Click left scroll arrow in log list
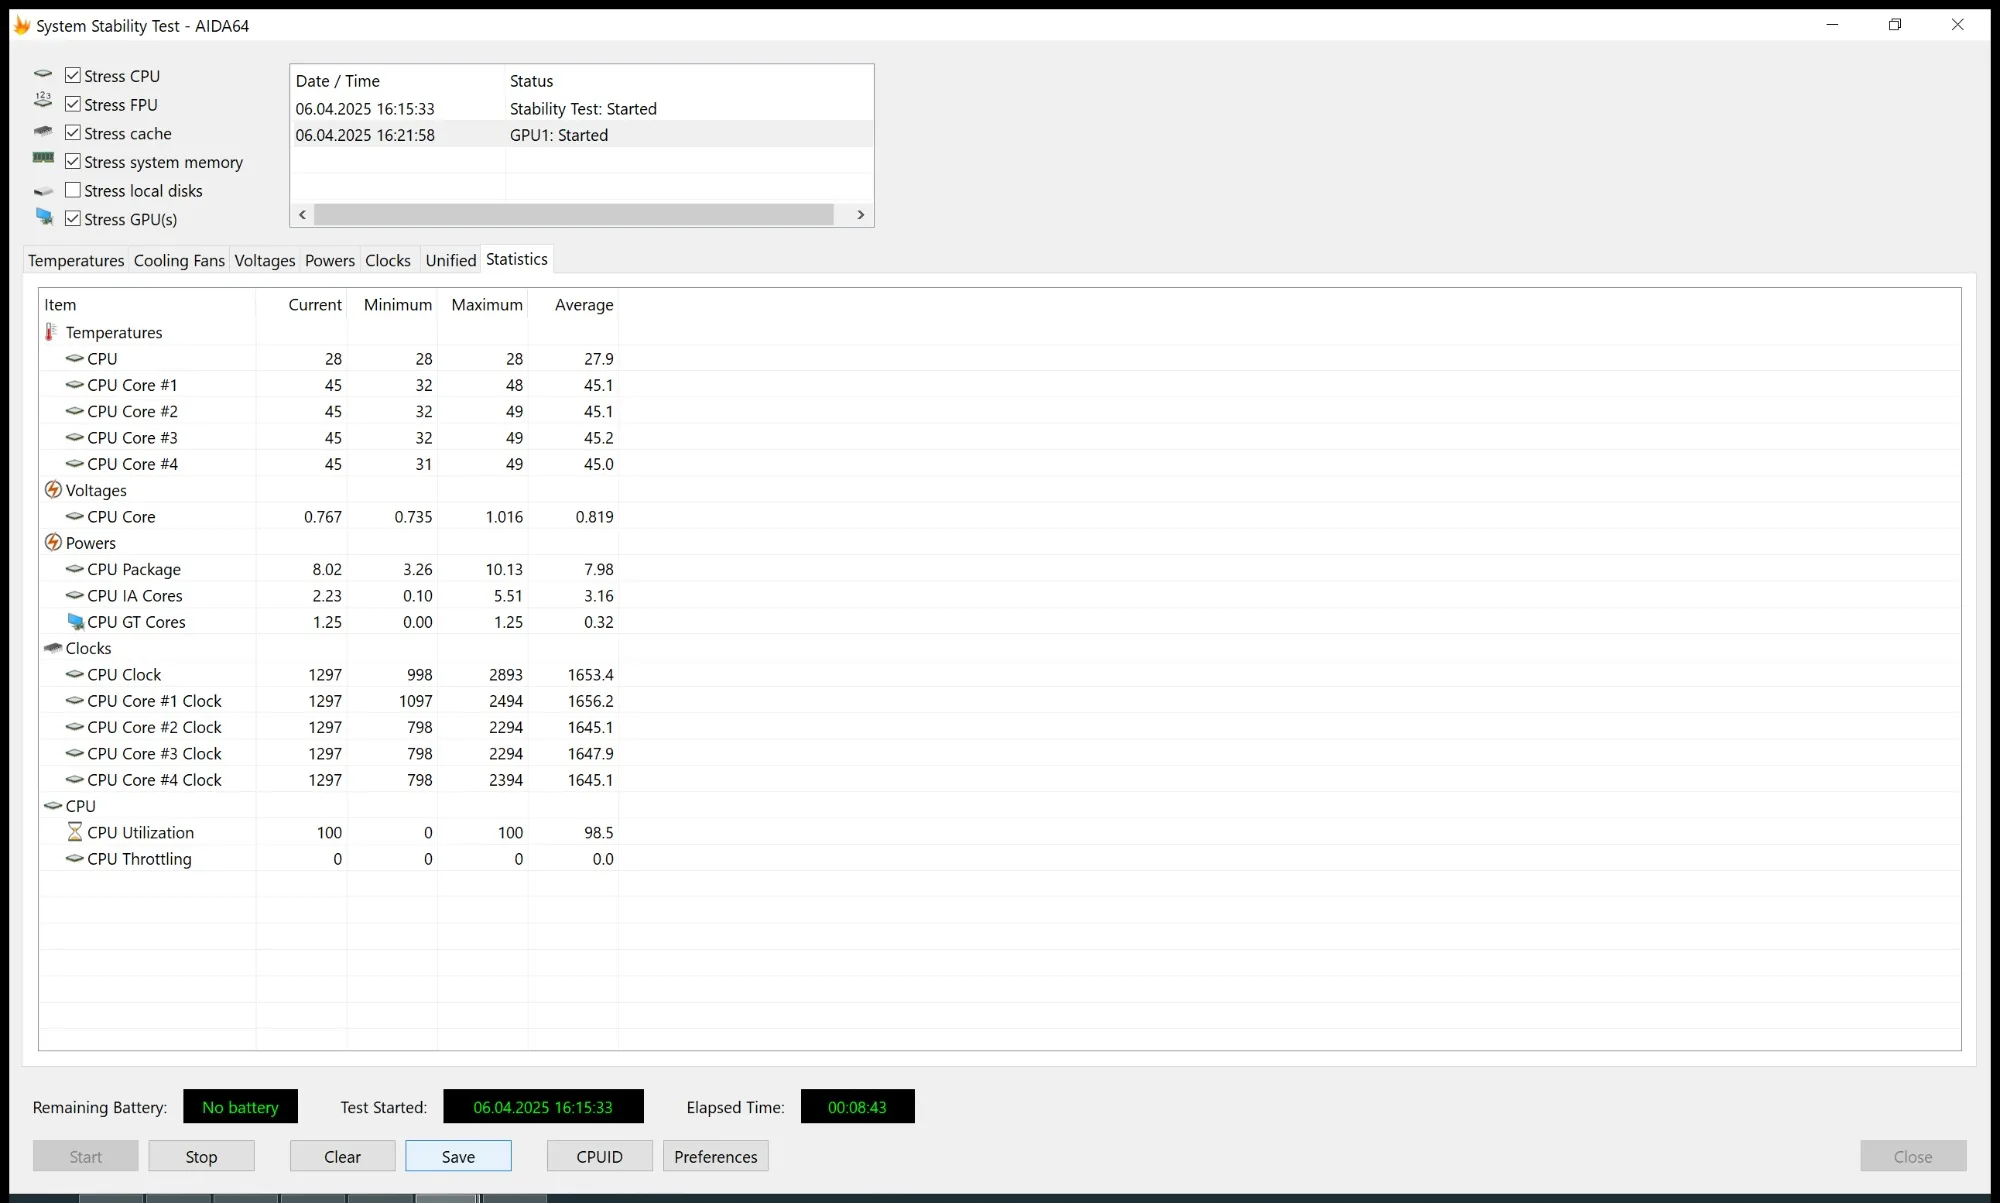The width and height of the screenshot is (2000, 1203). click(302, 215)
